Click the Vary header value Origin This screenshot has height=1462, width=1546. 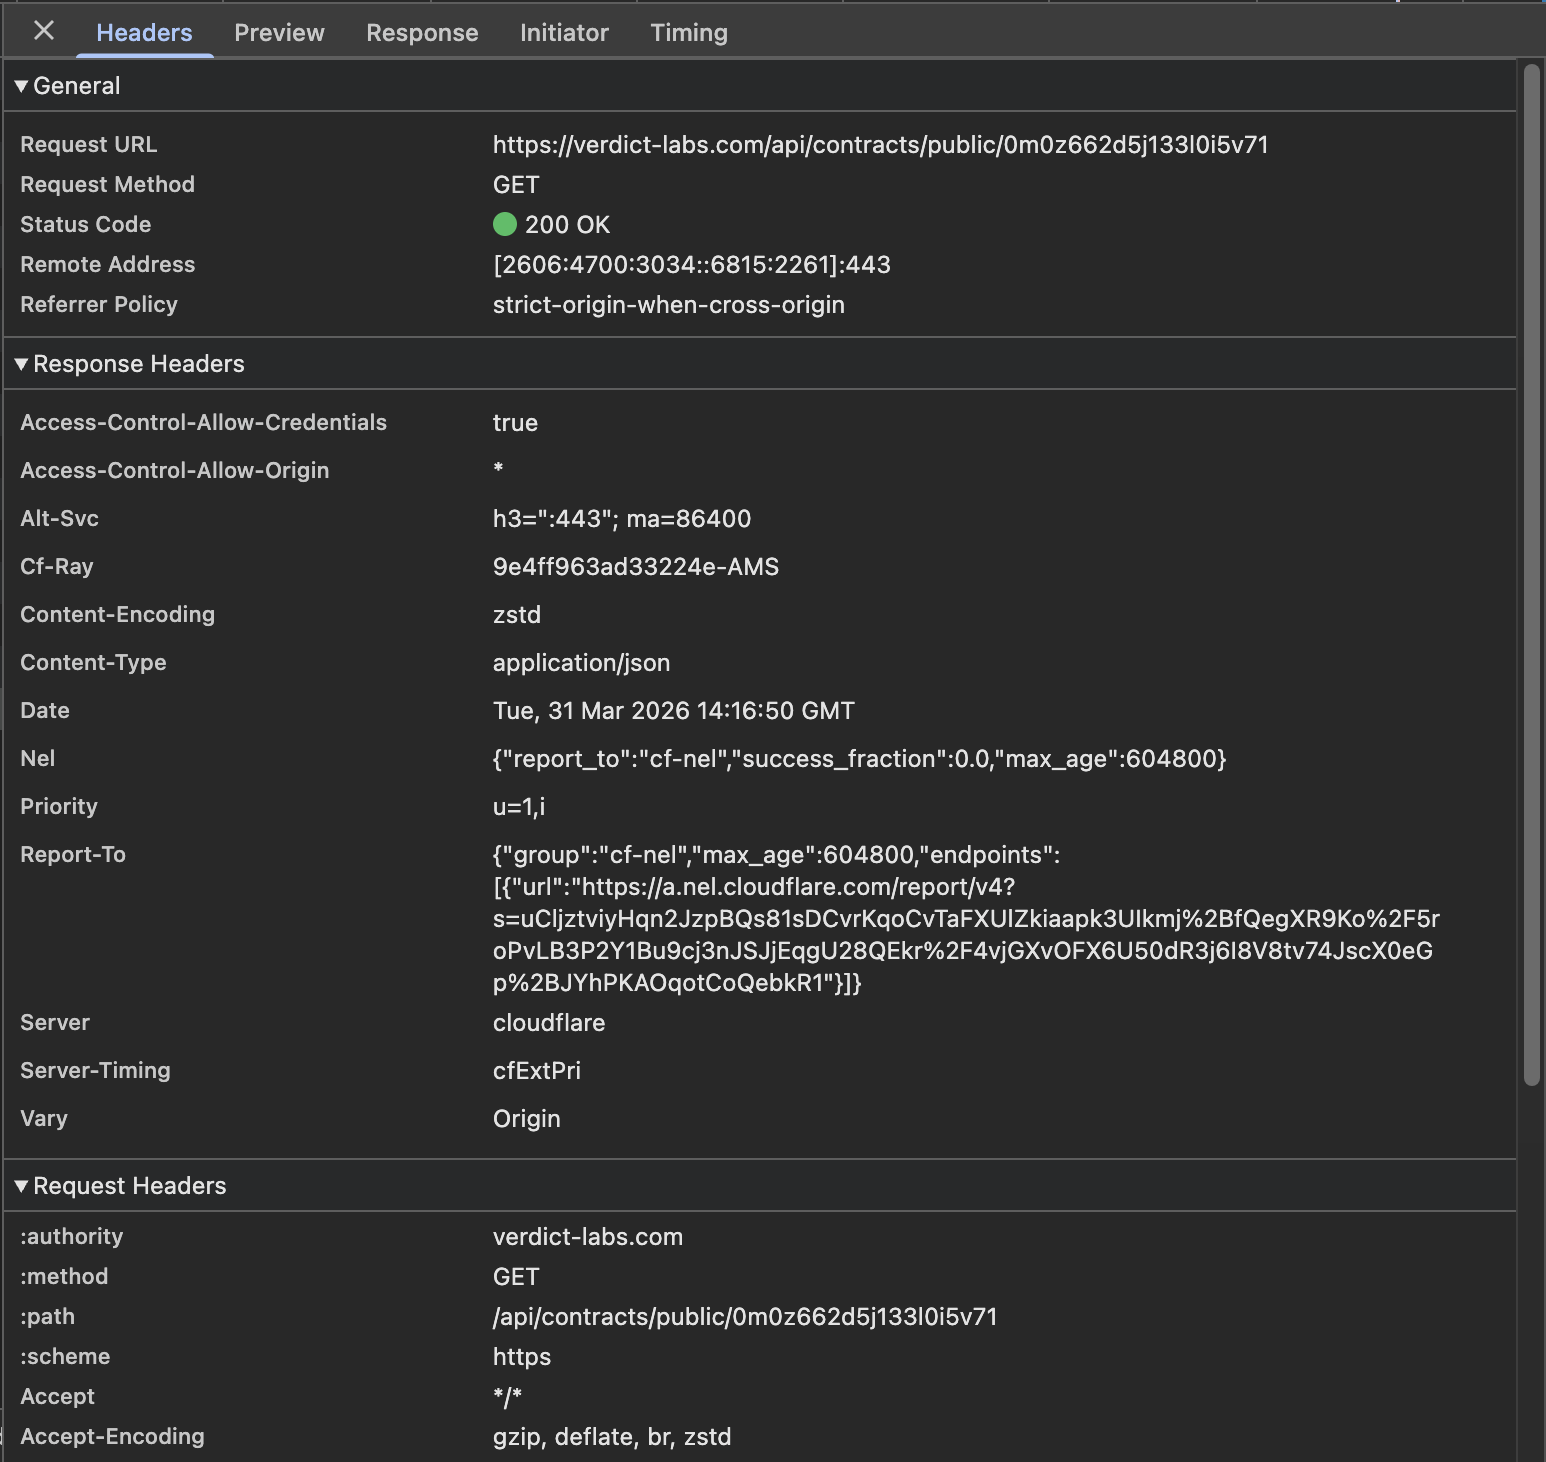coord(526,1118)
